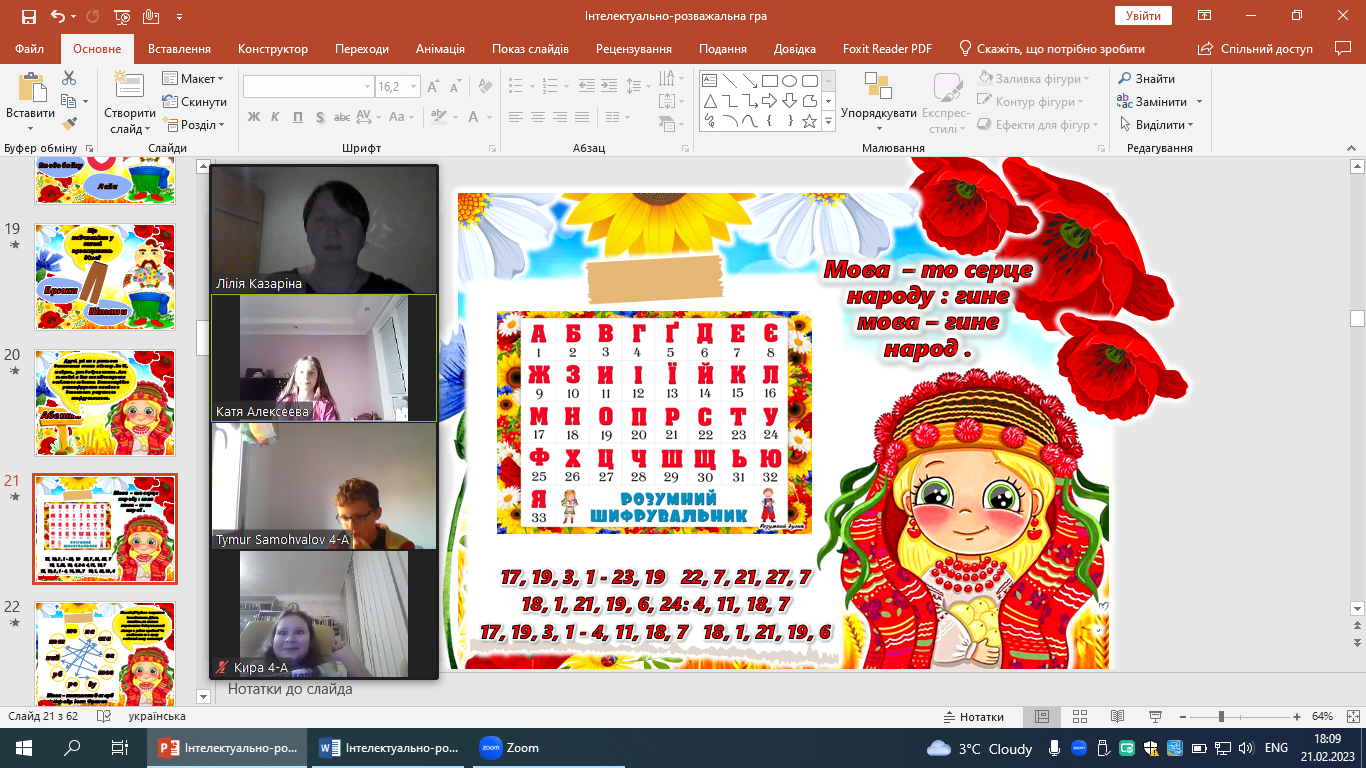Viewport: 1366px width, 768px height.
Task: Click the Замінити replace button
Action: (x=1160, y=102)
